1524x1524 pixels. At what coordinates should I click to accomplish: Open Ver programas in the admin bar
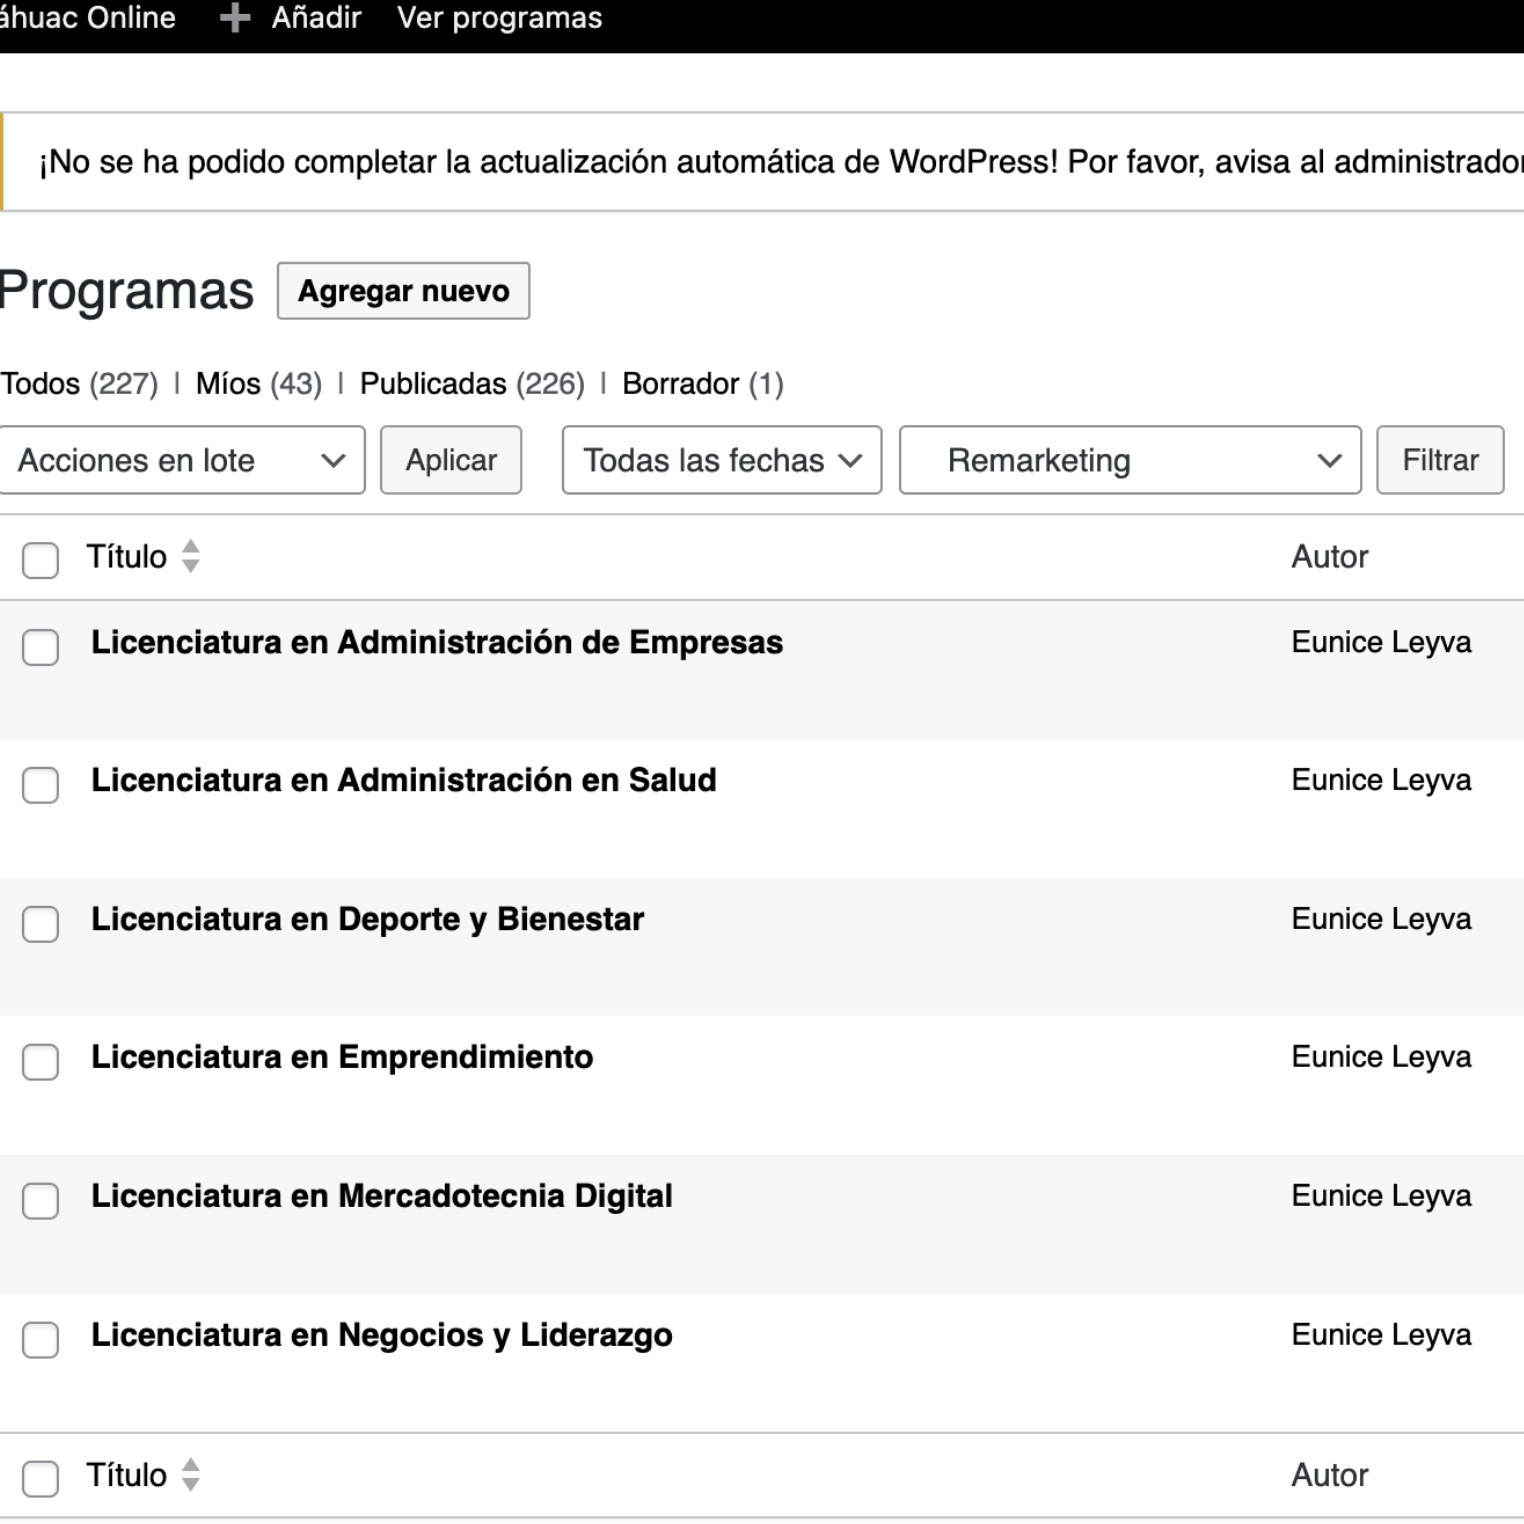499,18
